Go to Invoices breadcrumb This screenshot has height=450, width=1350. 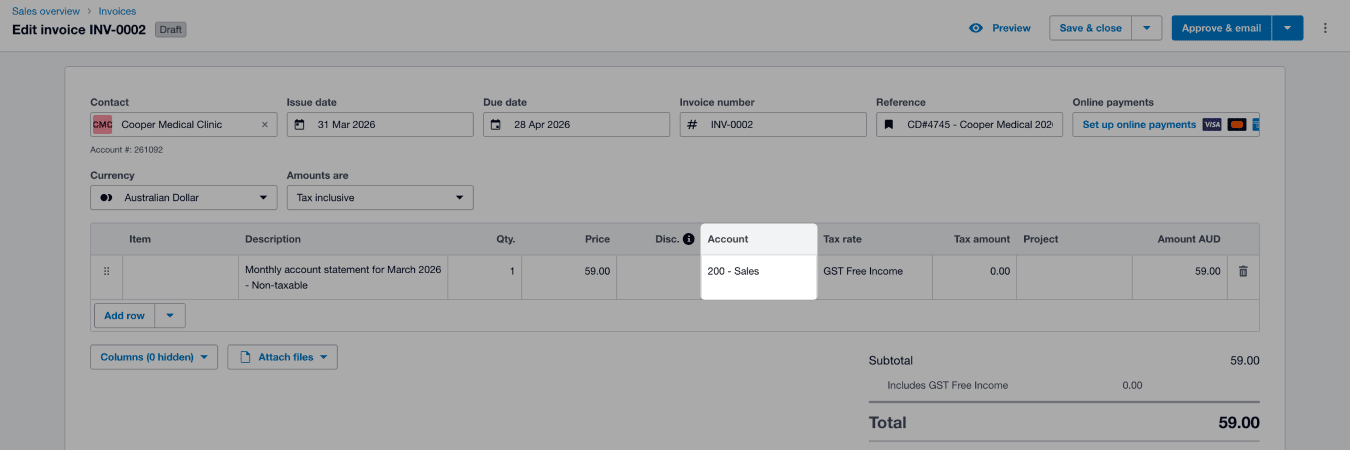(117, 11)
